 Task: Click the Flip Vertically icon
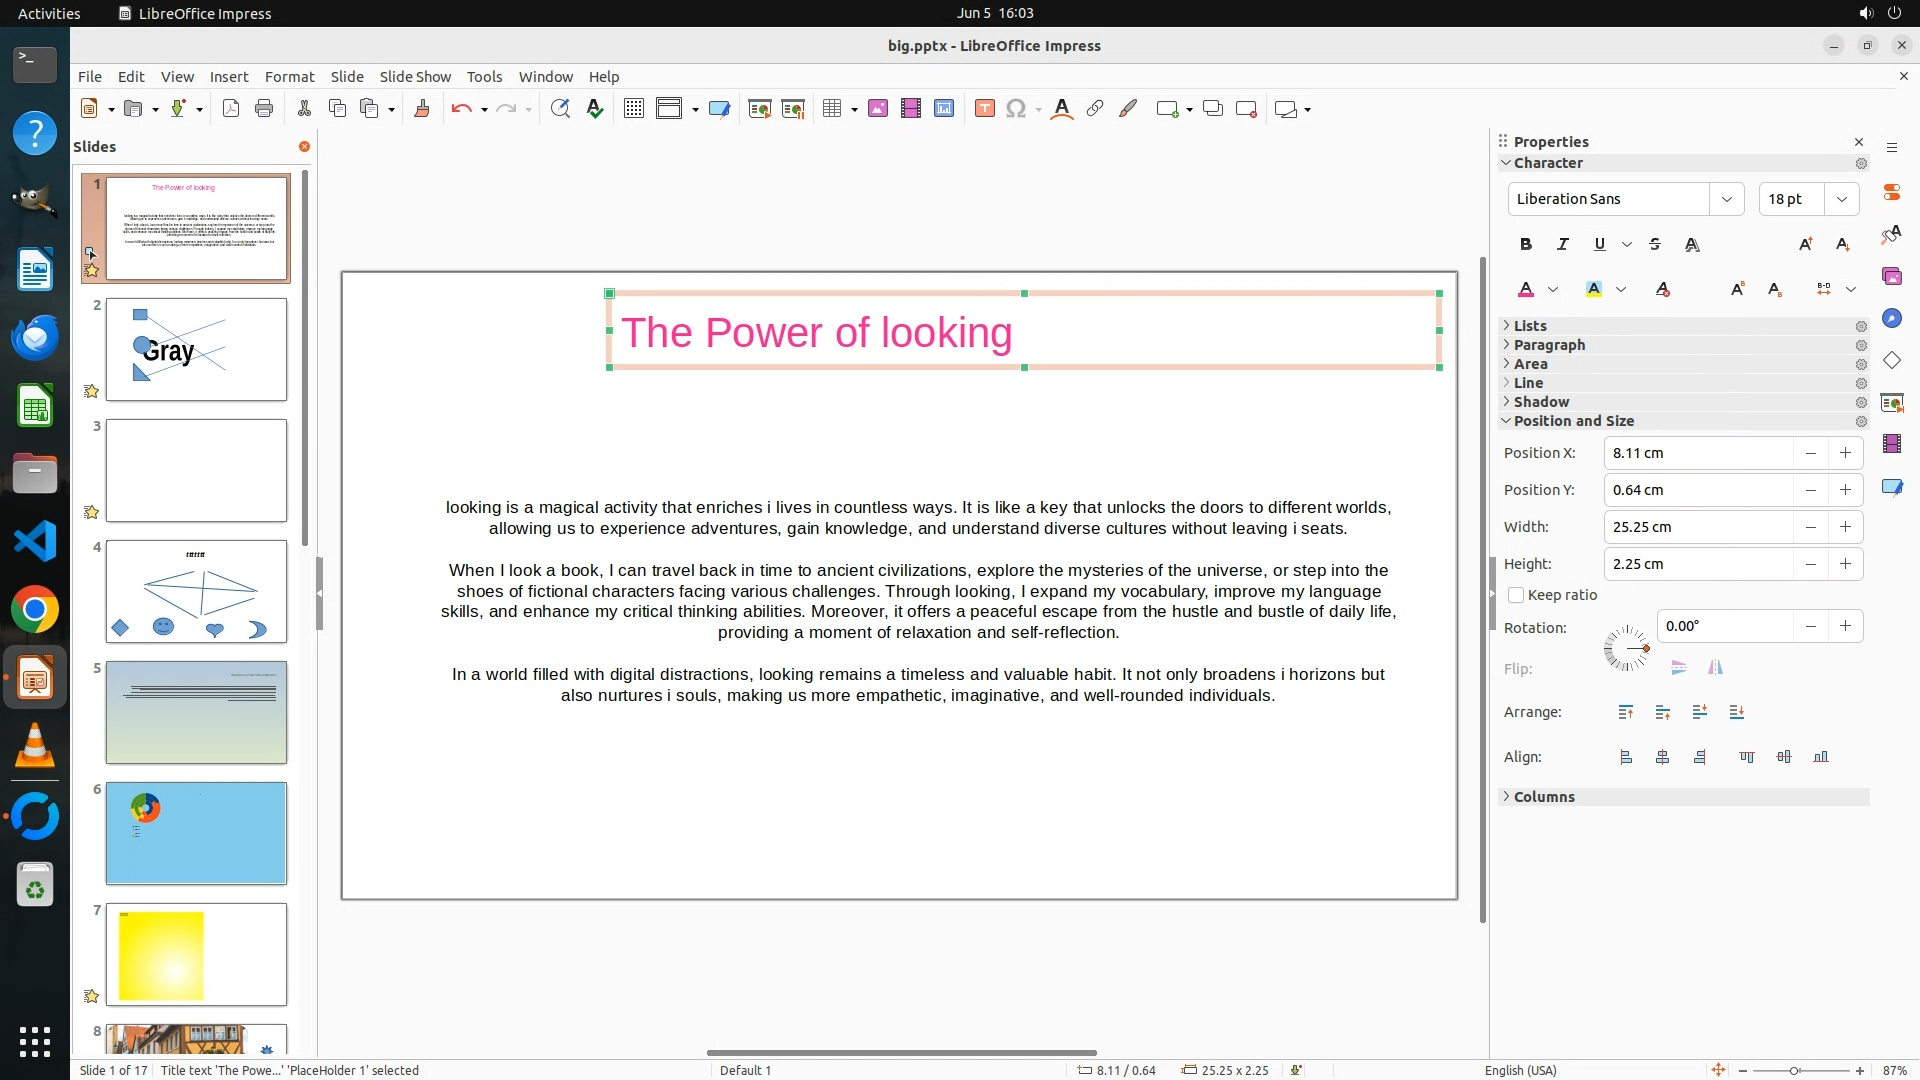pyautogui.click(x=1679, y=668)
